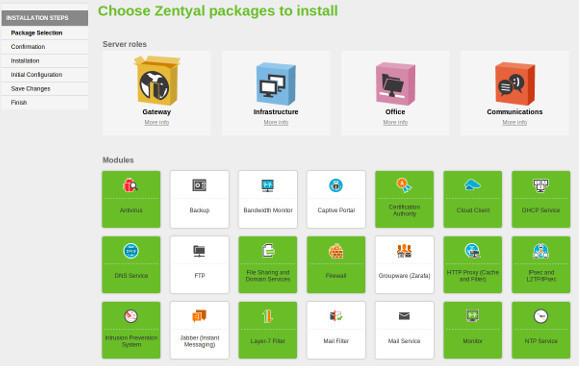
Task: Click the HTTP Proxy globe icon
Action: point(472,251)
